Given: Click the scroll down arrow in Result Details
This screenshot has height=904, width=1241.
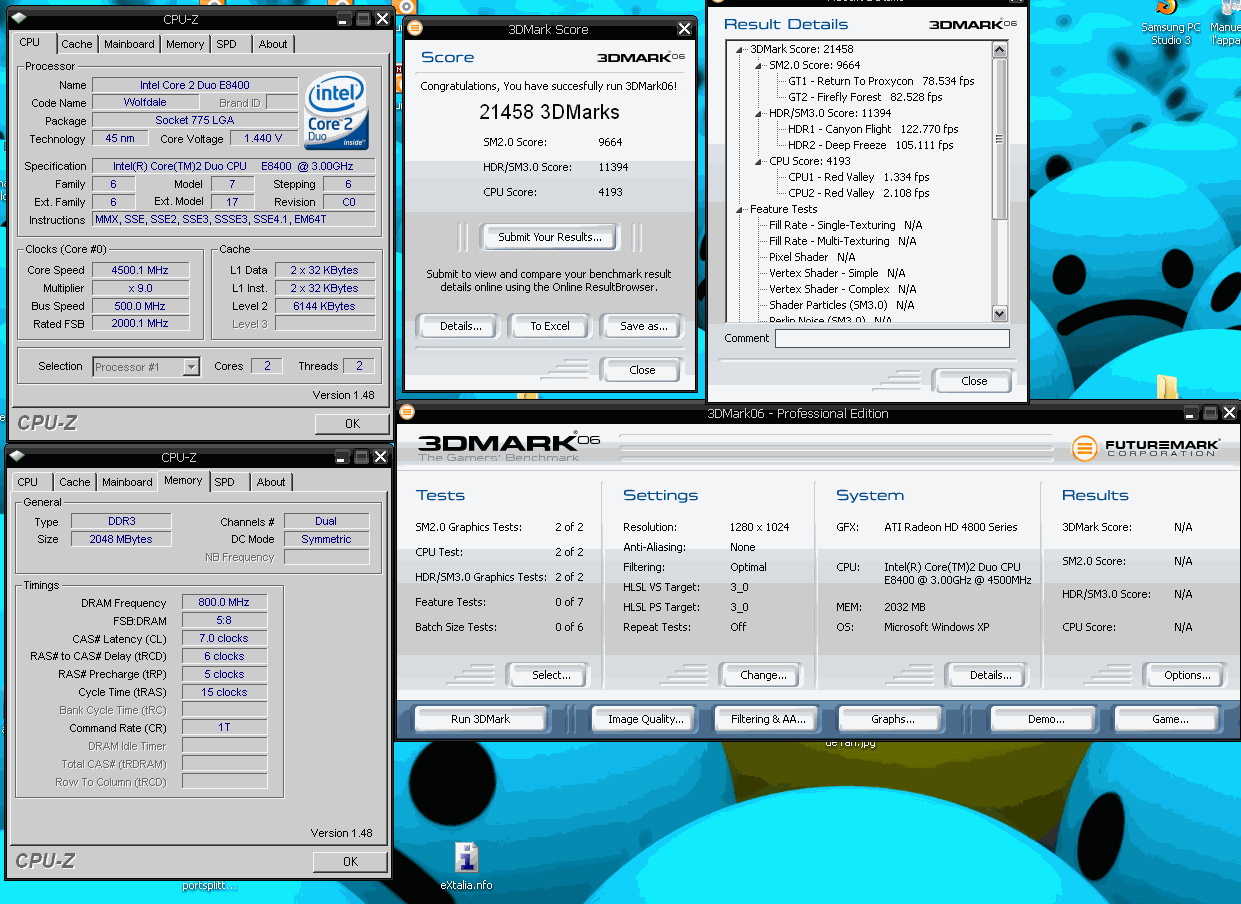Looking at the screenshot, I should (999, 313).
